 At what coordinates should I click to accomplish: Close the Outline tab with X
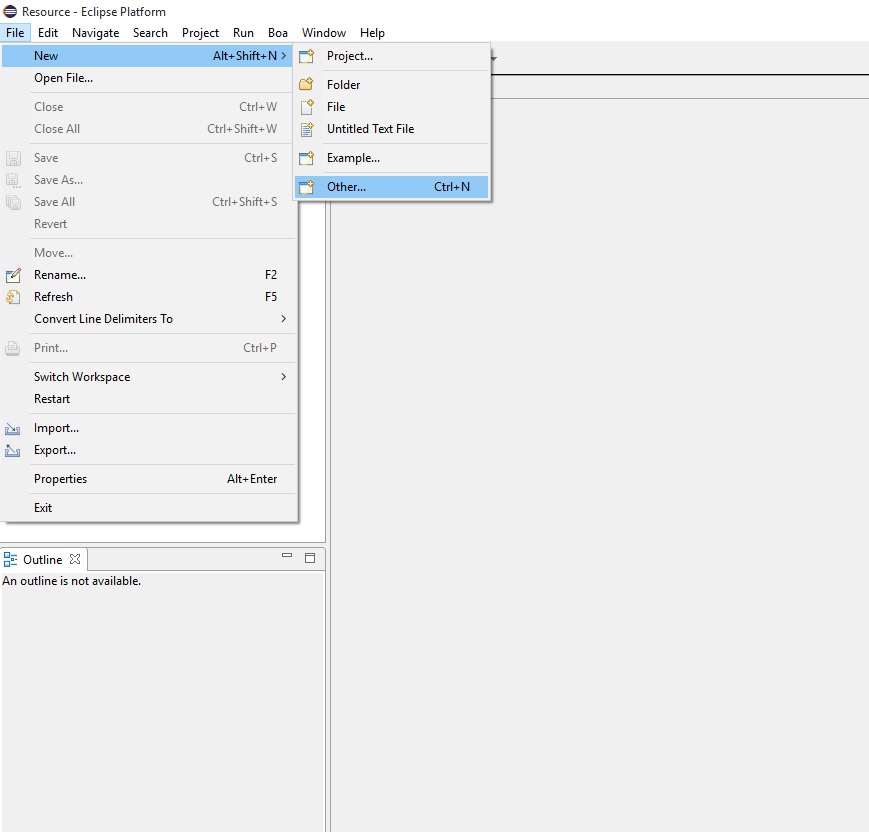(75, 559)
